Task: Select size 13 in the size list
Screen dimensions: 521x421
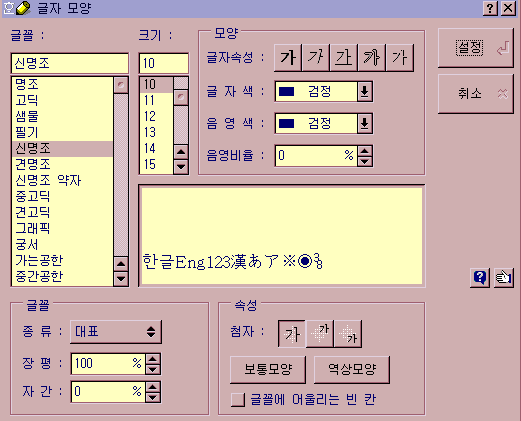Action: pos(156,132)
